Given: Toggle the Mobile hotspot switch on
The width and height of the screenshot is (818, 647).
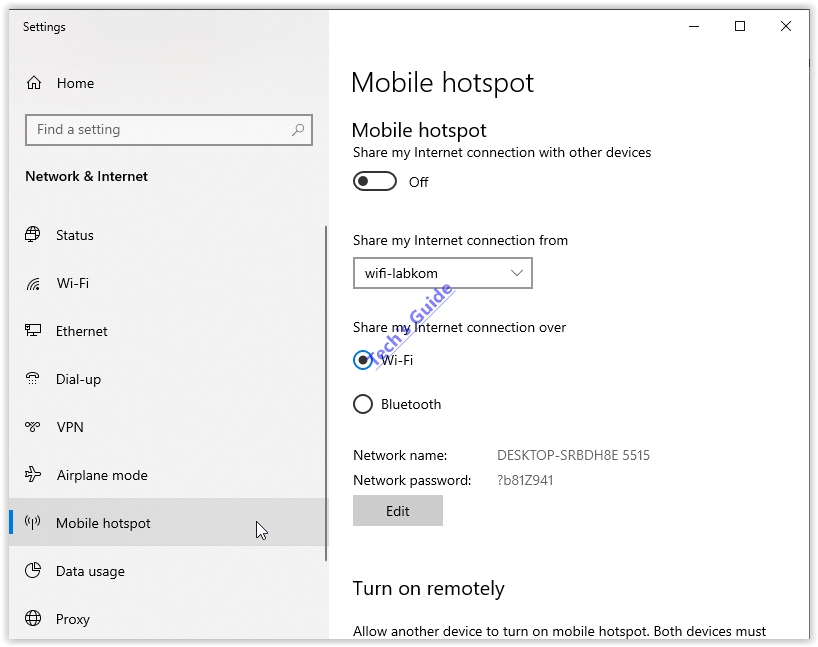Looking at the screenshot, I should pos(375,181).
